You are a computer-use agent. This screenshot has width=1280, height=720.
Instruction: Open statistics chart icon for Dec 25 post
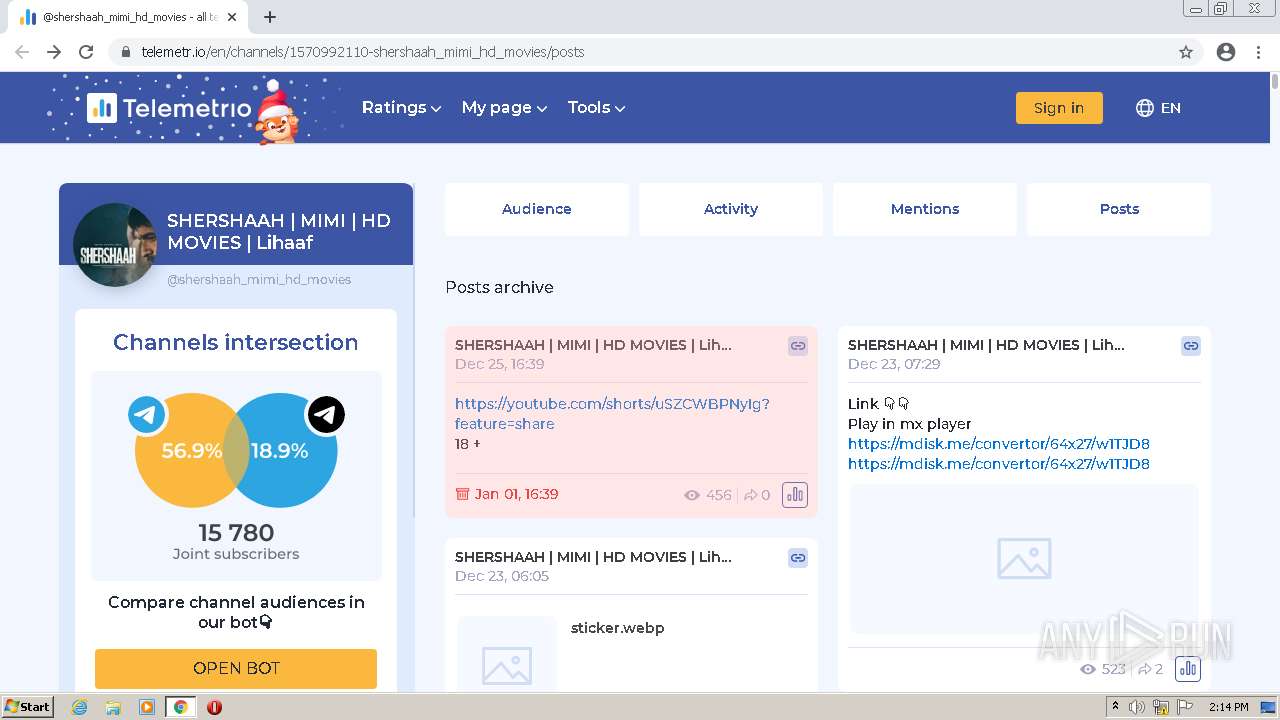click(794, 495)
